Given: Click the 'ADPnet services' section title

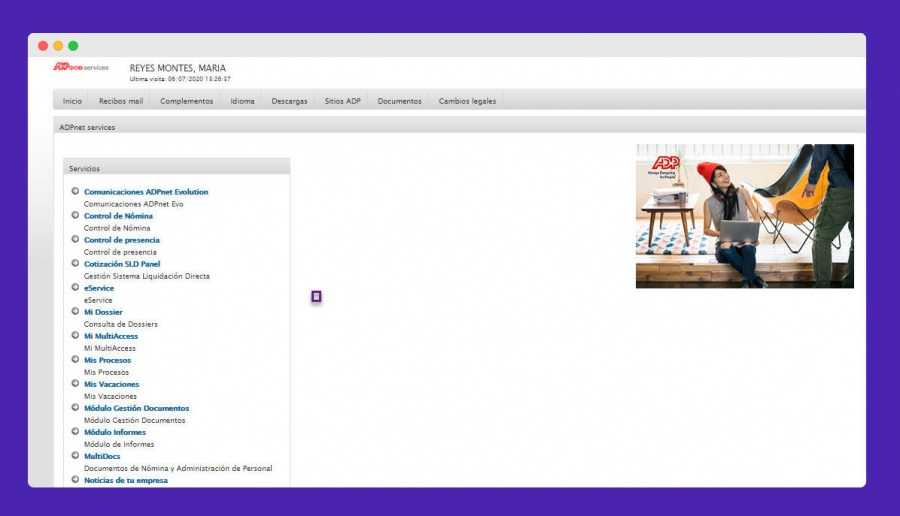Looking at the screenshot, I should click(87, 127).
